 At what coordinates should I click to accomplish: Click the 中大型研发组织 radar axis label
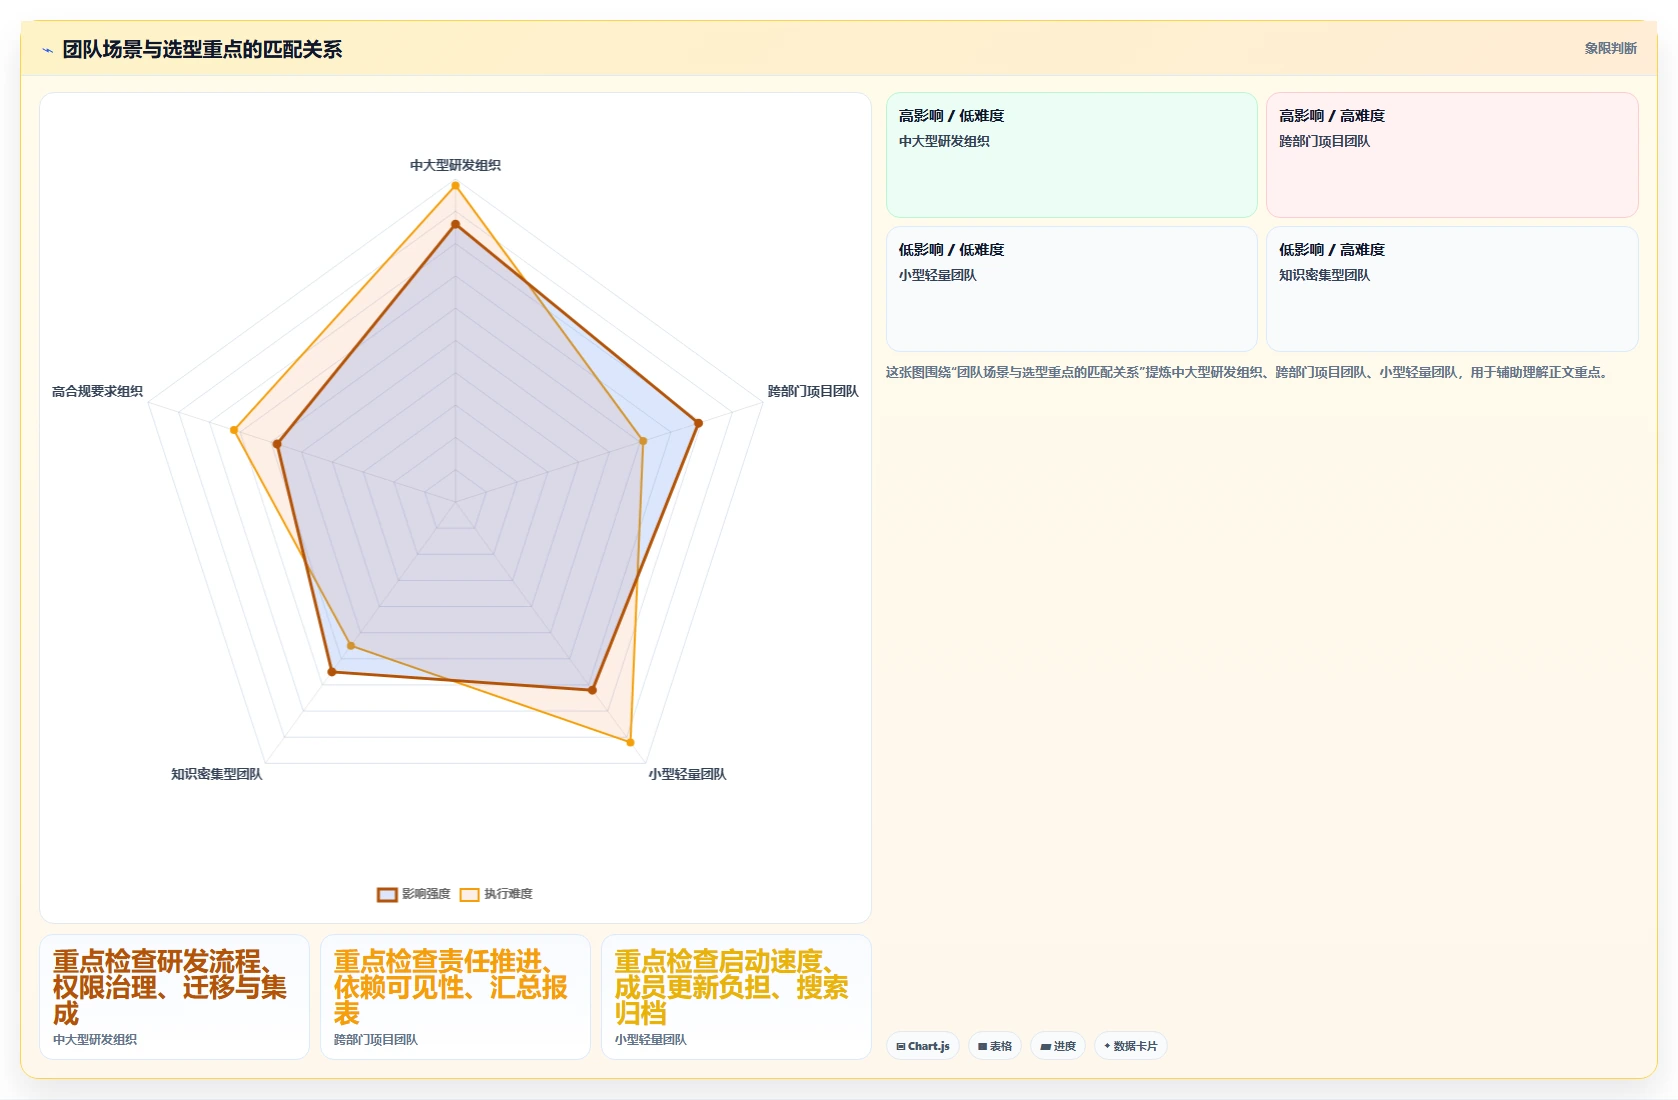click(x=455, y=165)
